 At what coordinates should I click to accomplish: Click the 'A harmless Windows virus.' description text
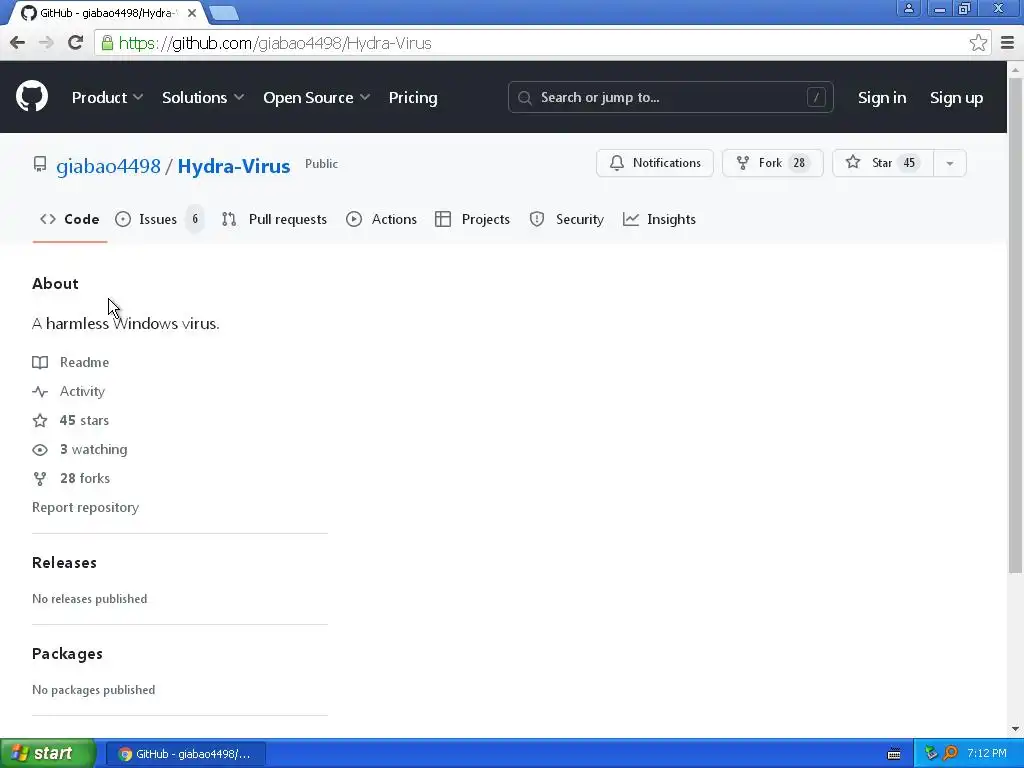point(125,323)
